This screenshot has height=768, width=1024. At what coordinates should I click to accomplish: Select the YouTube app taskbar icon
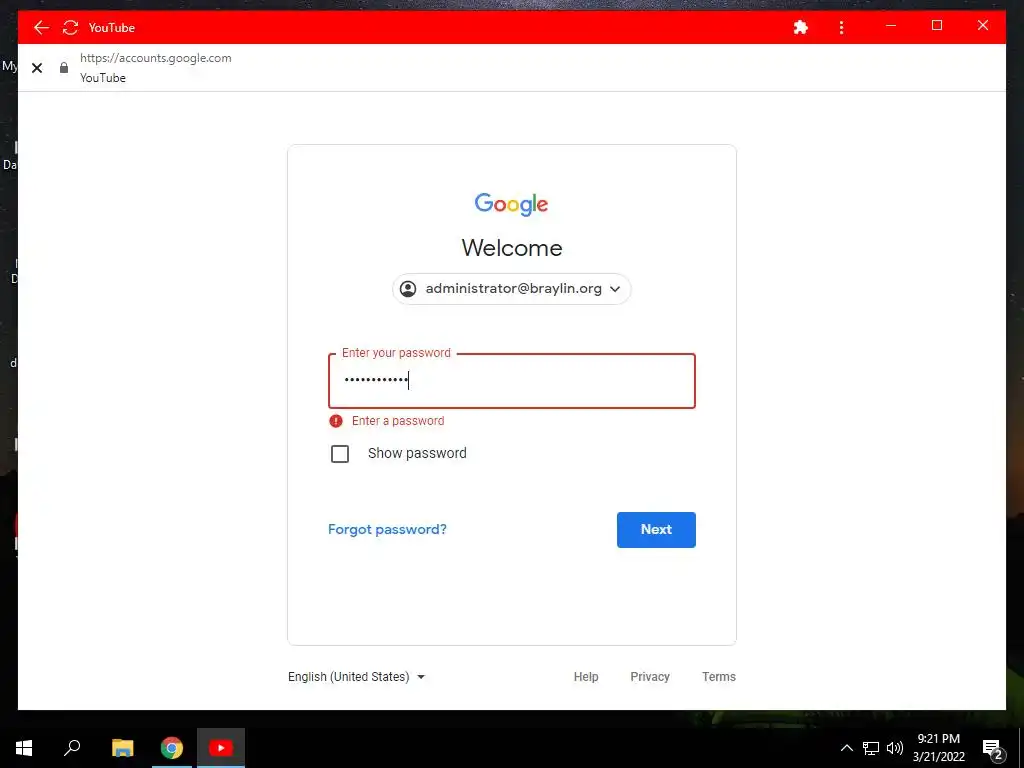click(221, 748)
